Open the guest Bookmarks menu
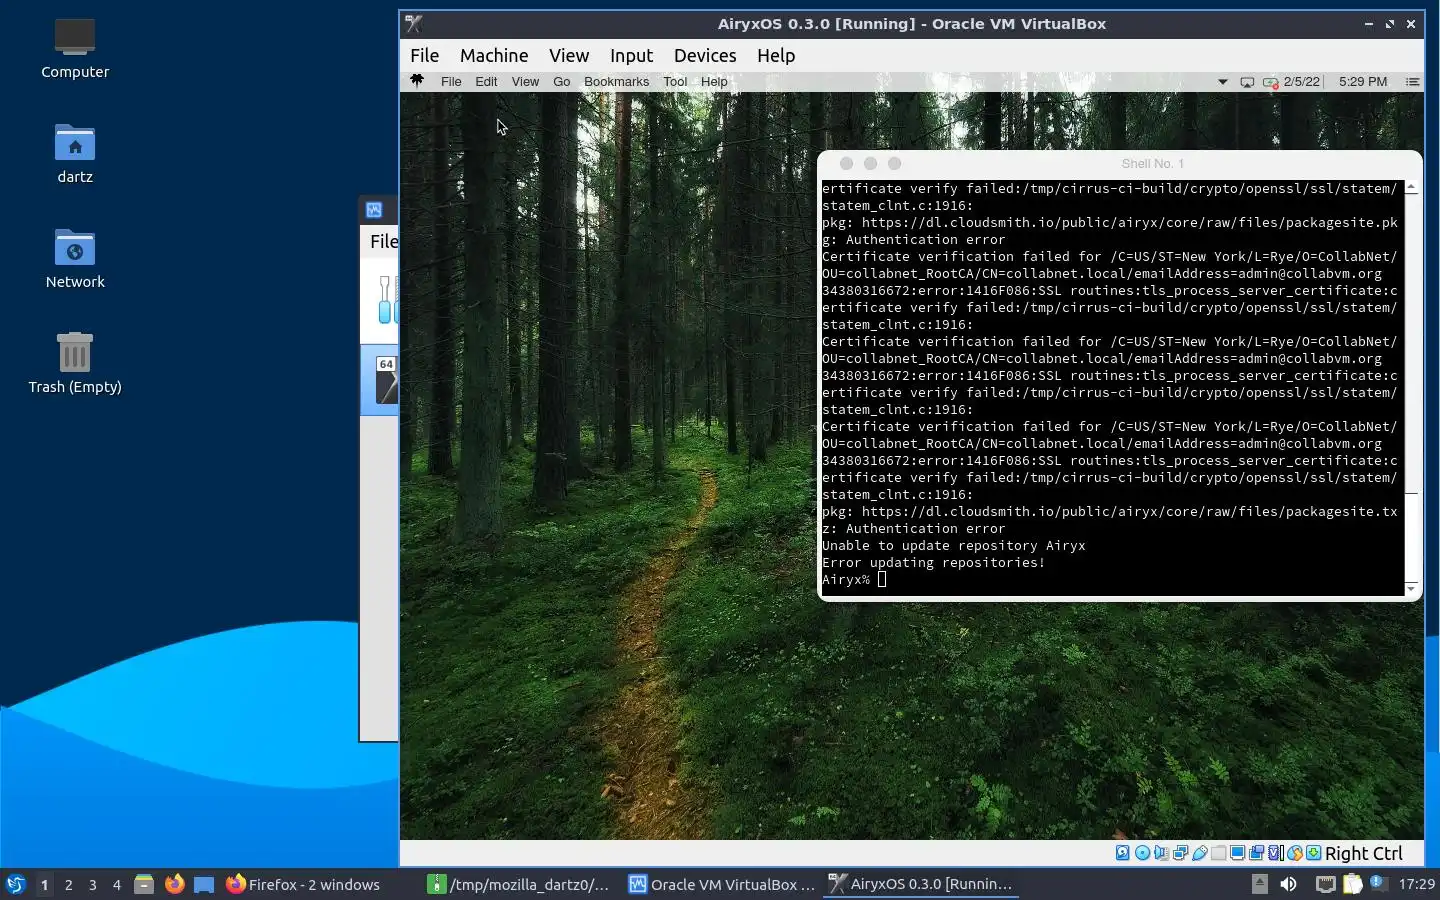Viewport: 1440px width, 900px height. pyautogui.click(x=616, y=81)
